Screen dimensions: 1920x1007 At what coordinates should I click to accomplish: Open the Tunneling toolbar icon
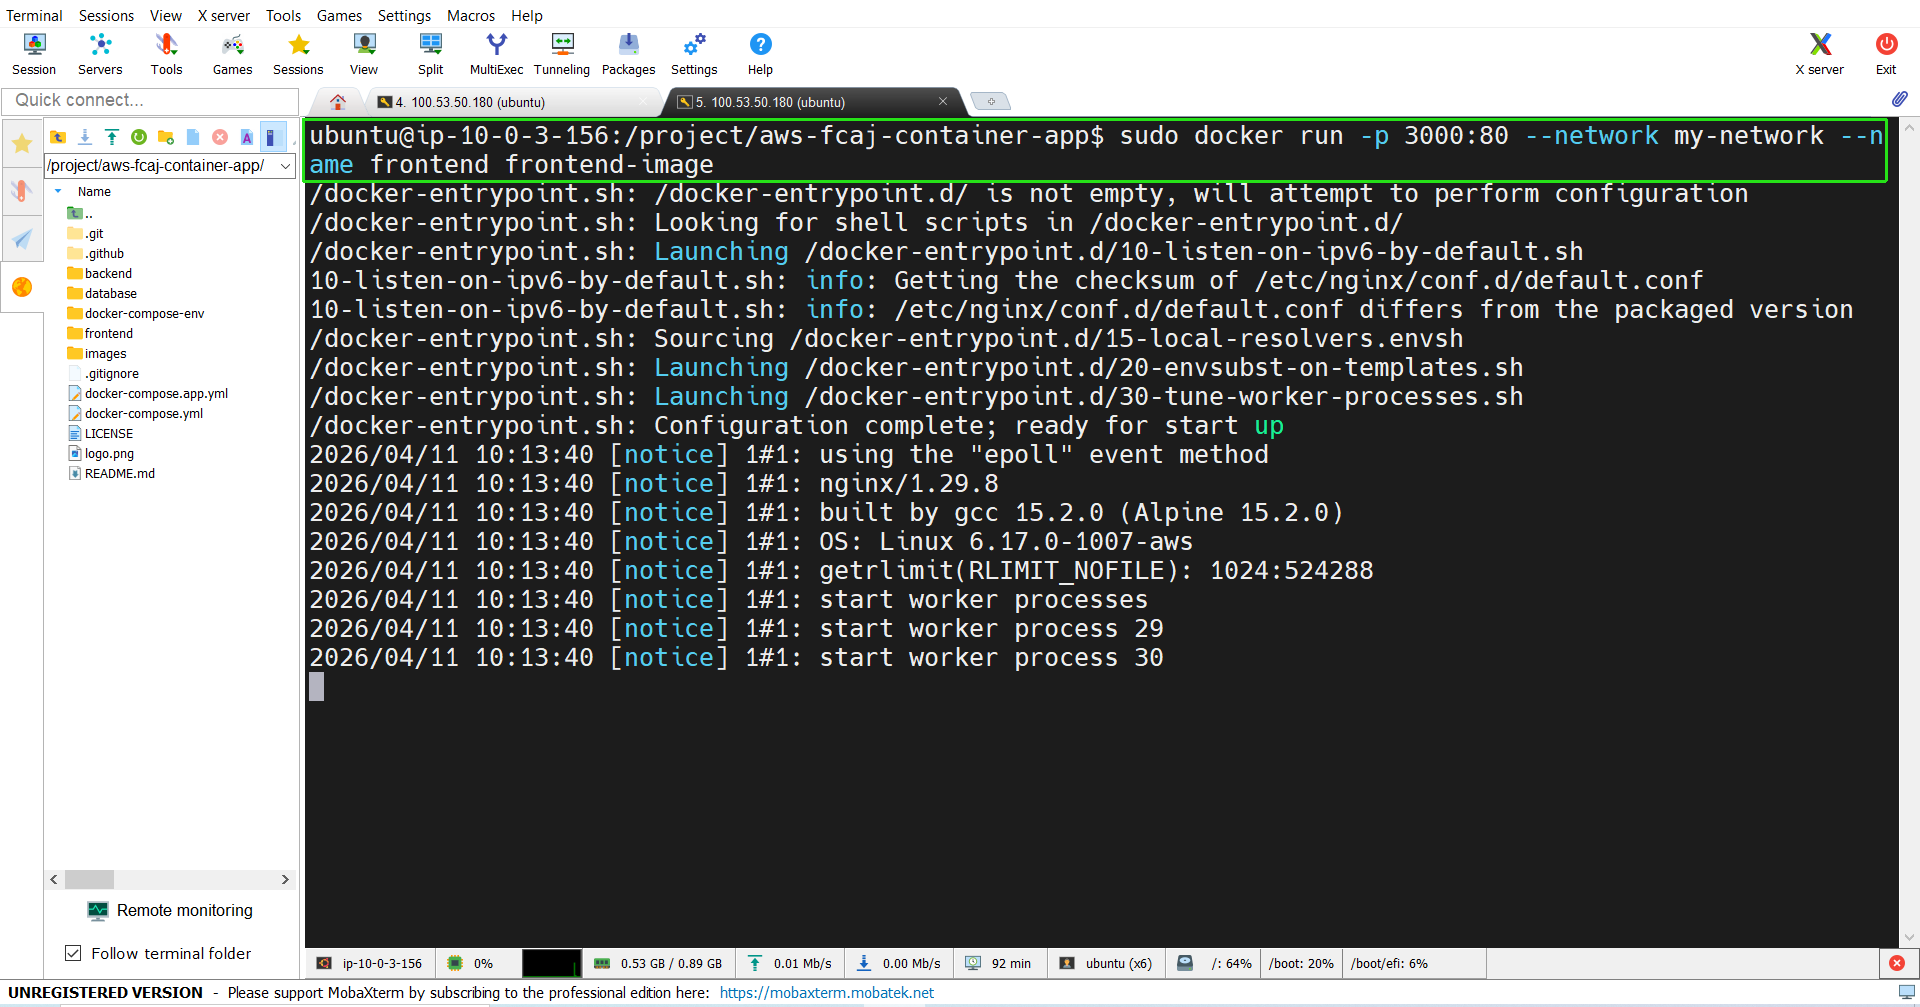point(562,54)
